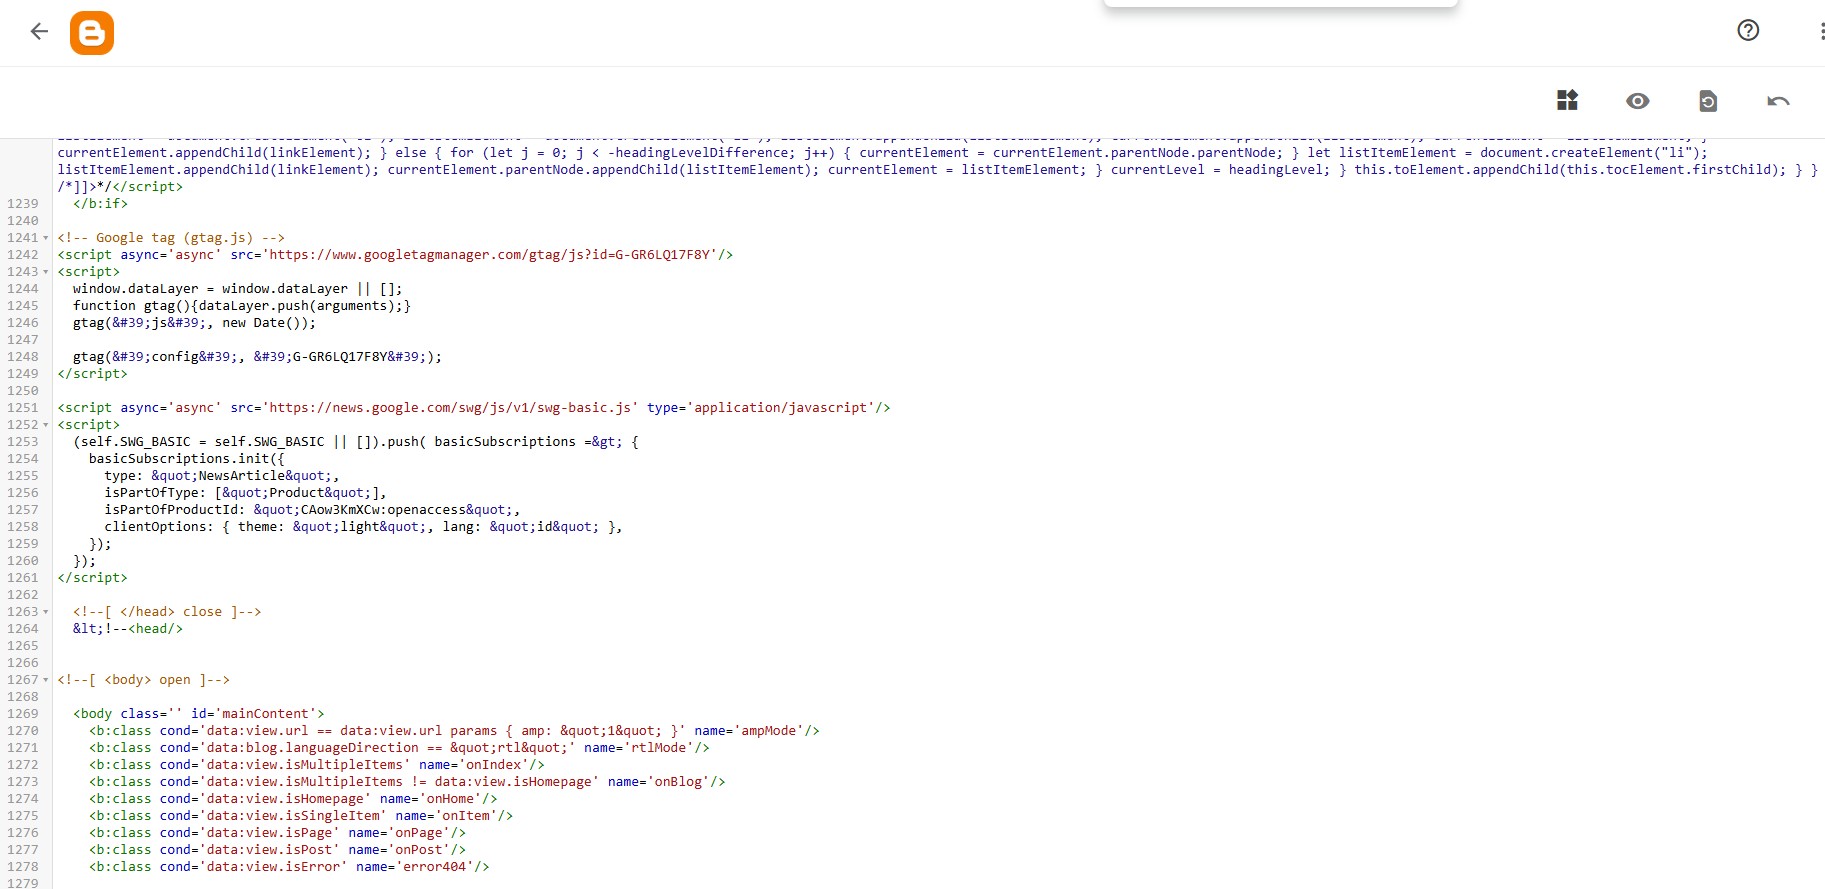Preview theme with the eye icon
The width and height of the screenshot is (1825, 889).
[1637, 101]
